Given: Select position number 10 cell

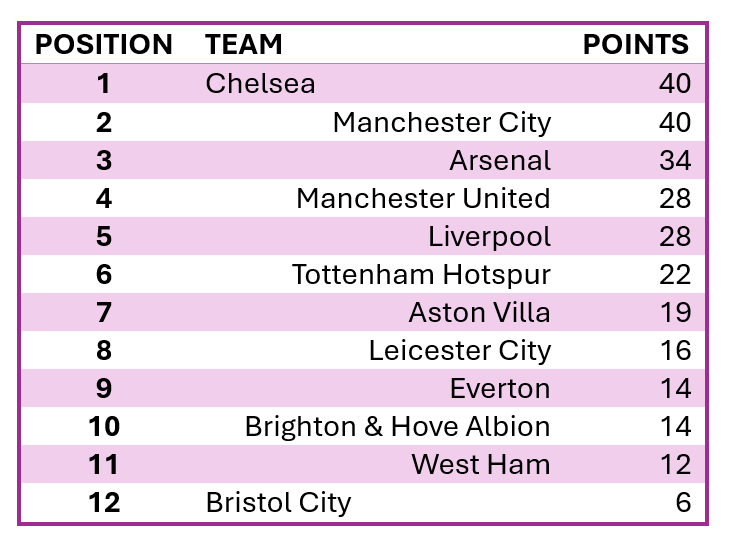Looking at the screenshot, I should coord(104,426).
